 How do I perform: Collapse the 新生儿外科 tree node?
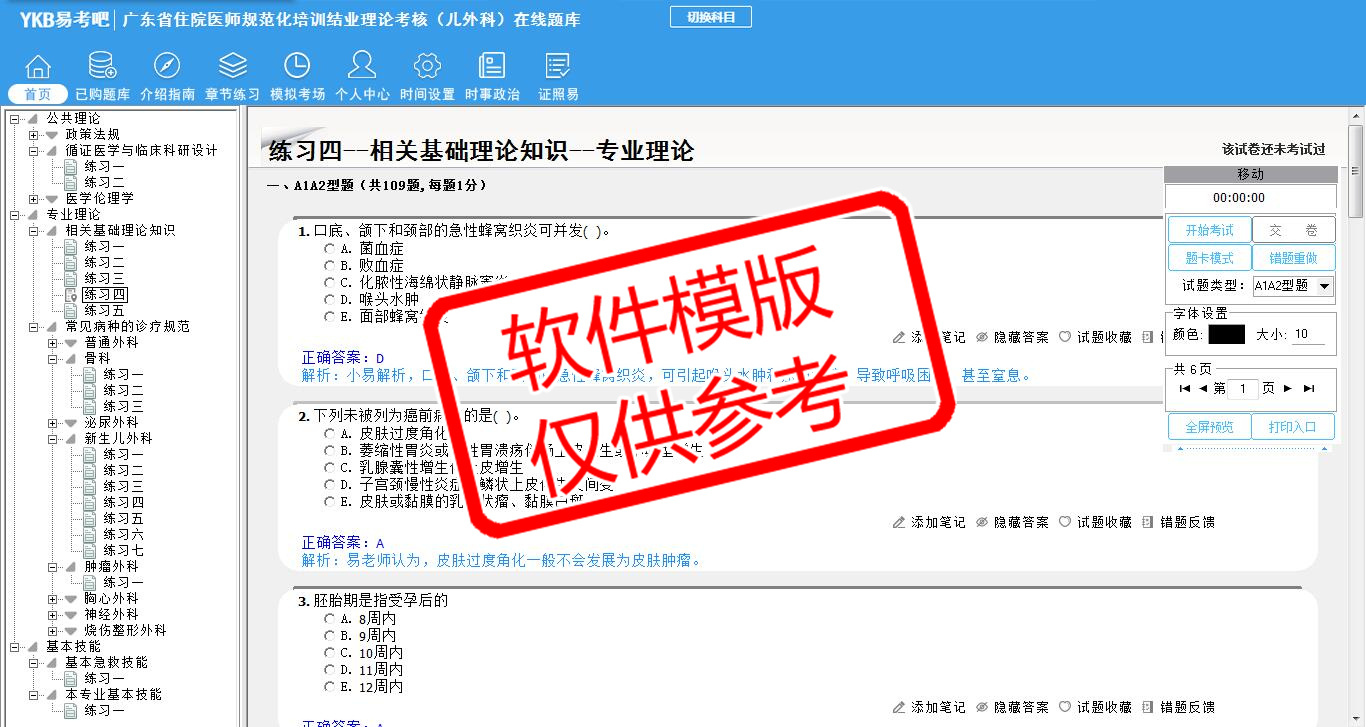click(53, 439)
